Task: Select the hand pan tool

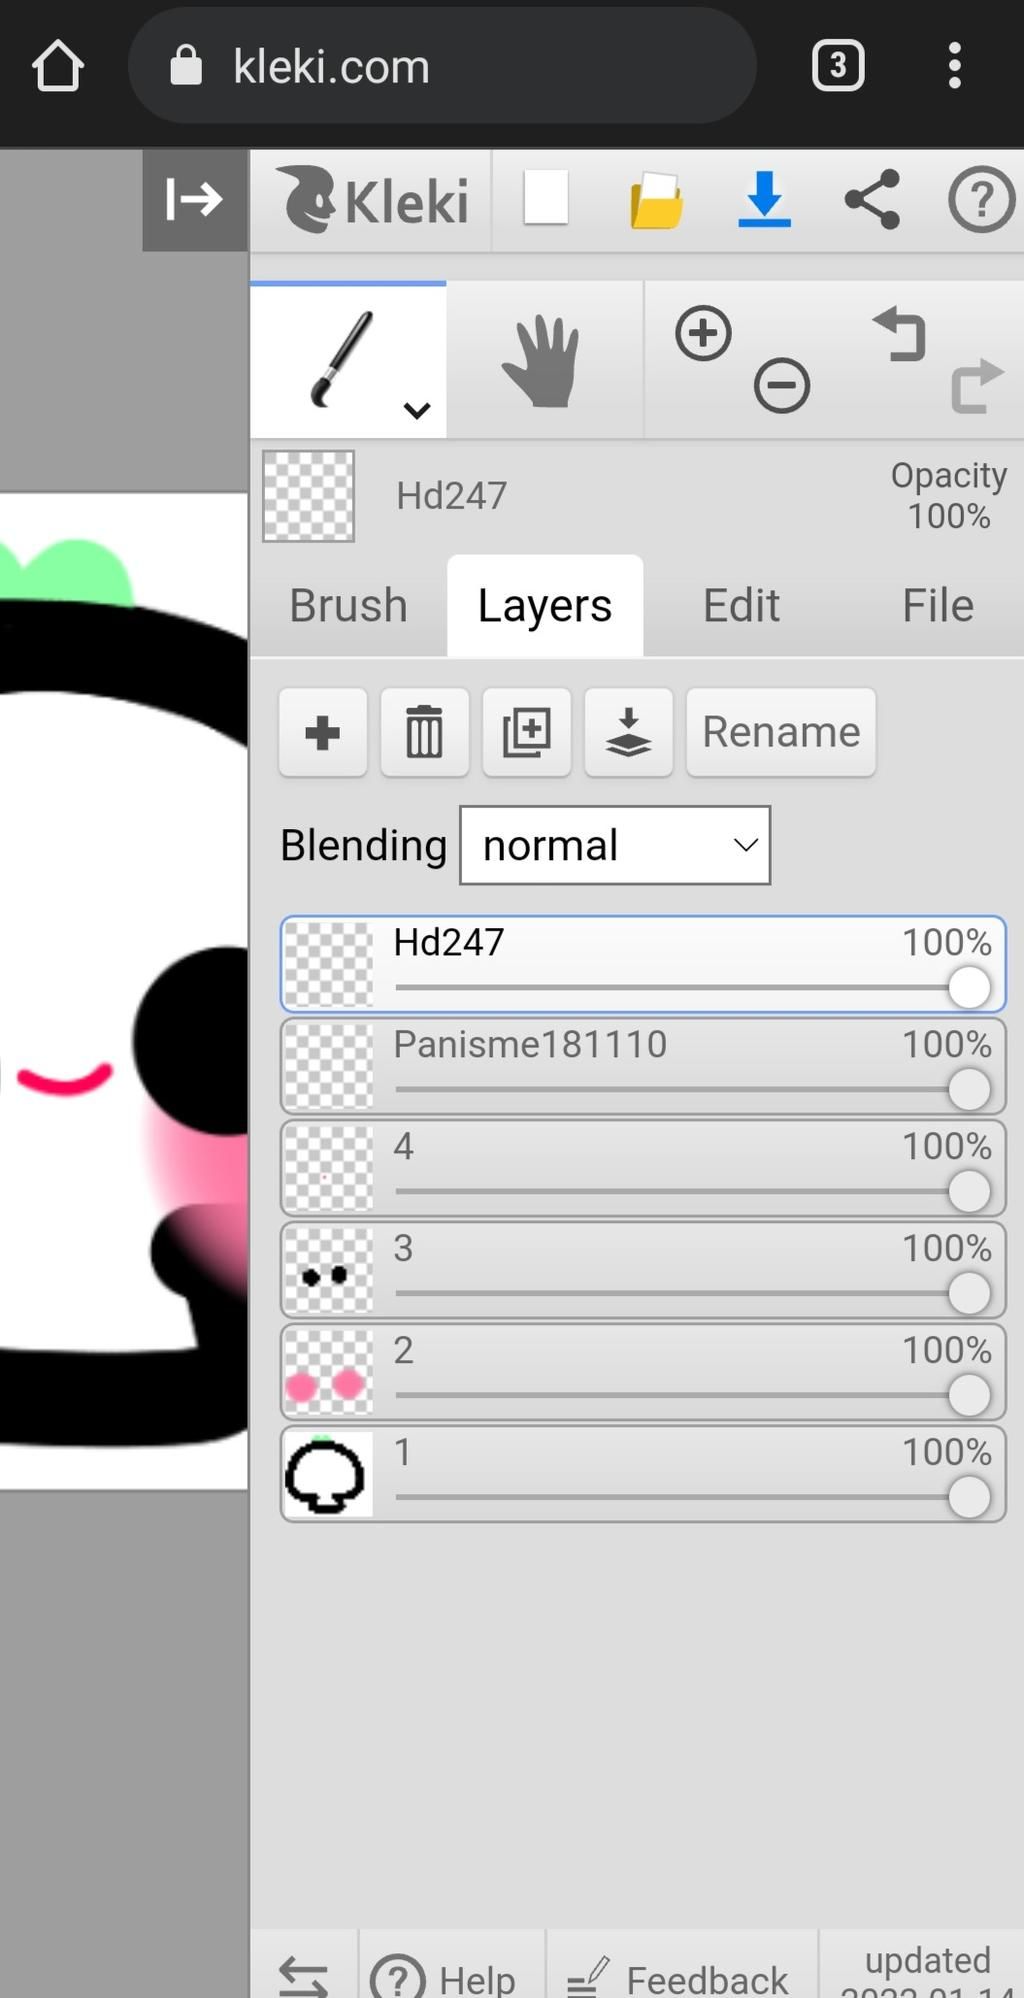Action: 542,360
